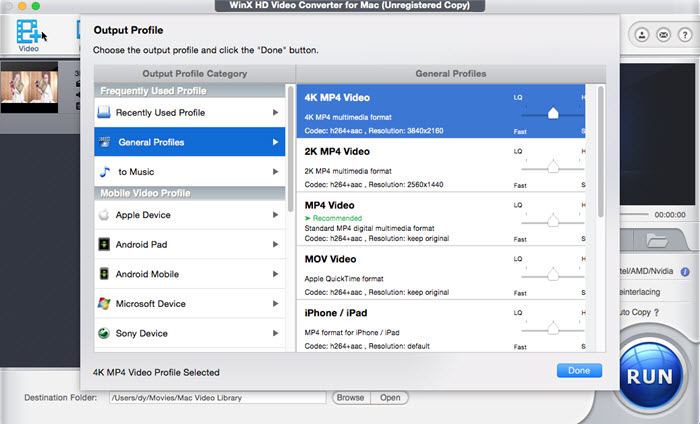
Task: Adjust iPhone / iPad quality slider
Action: (553, 328)
